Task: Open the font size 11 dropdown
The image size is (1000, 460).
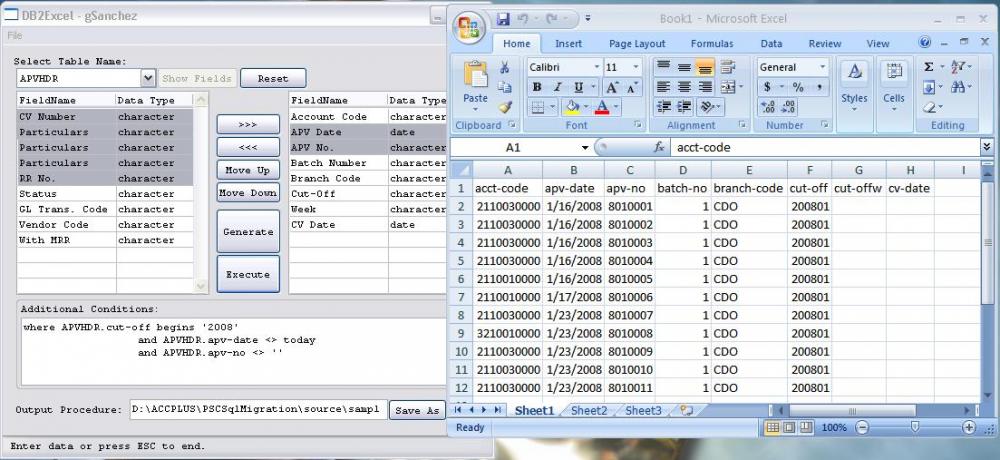Action: [x=636, y=67]
